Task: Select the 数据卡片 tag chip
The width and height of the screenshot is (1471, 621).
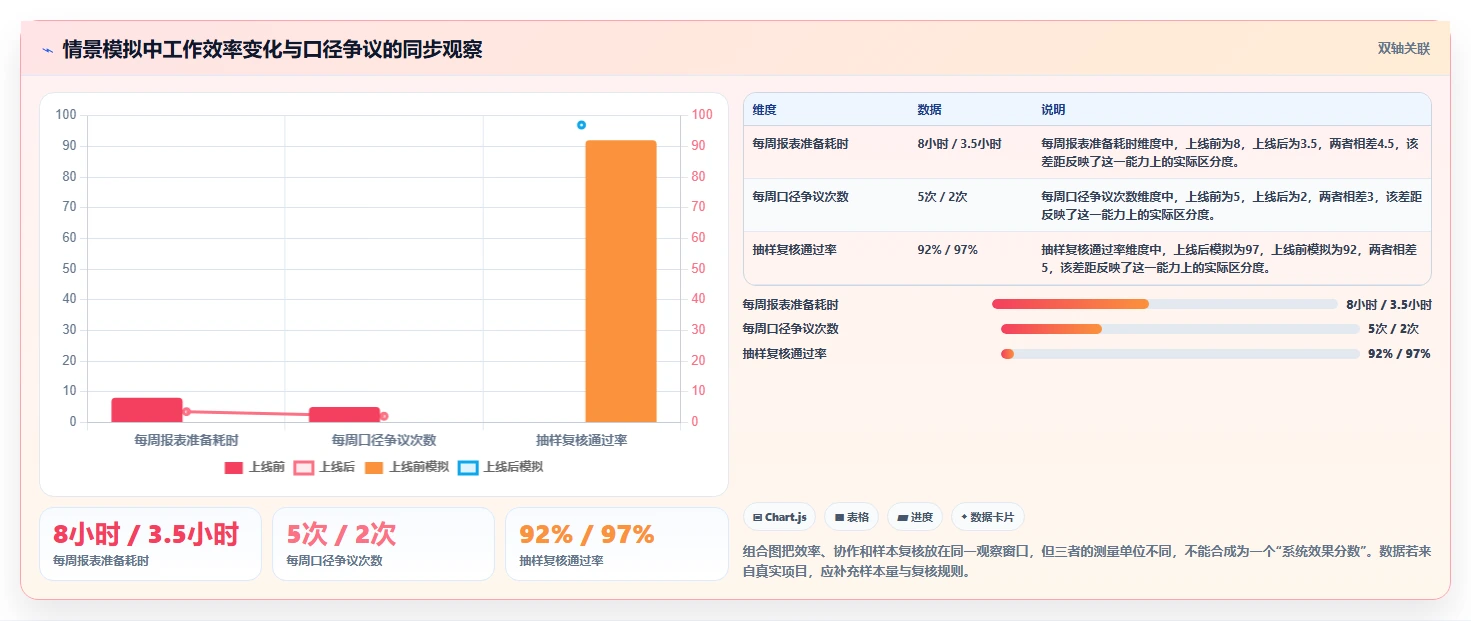Action: click(x=988, y=517)
